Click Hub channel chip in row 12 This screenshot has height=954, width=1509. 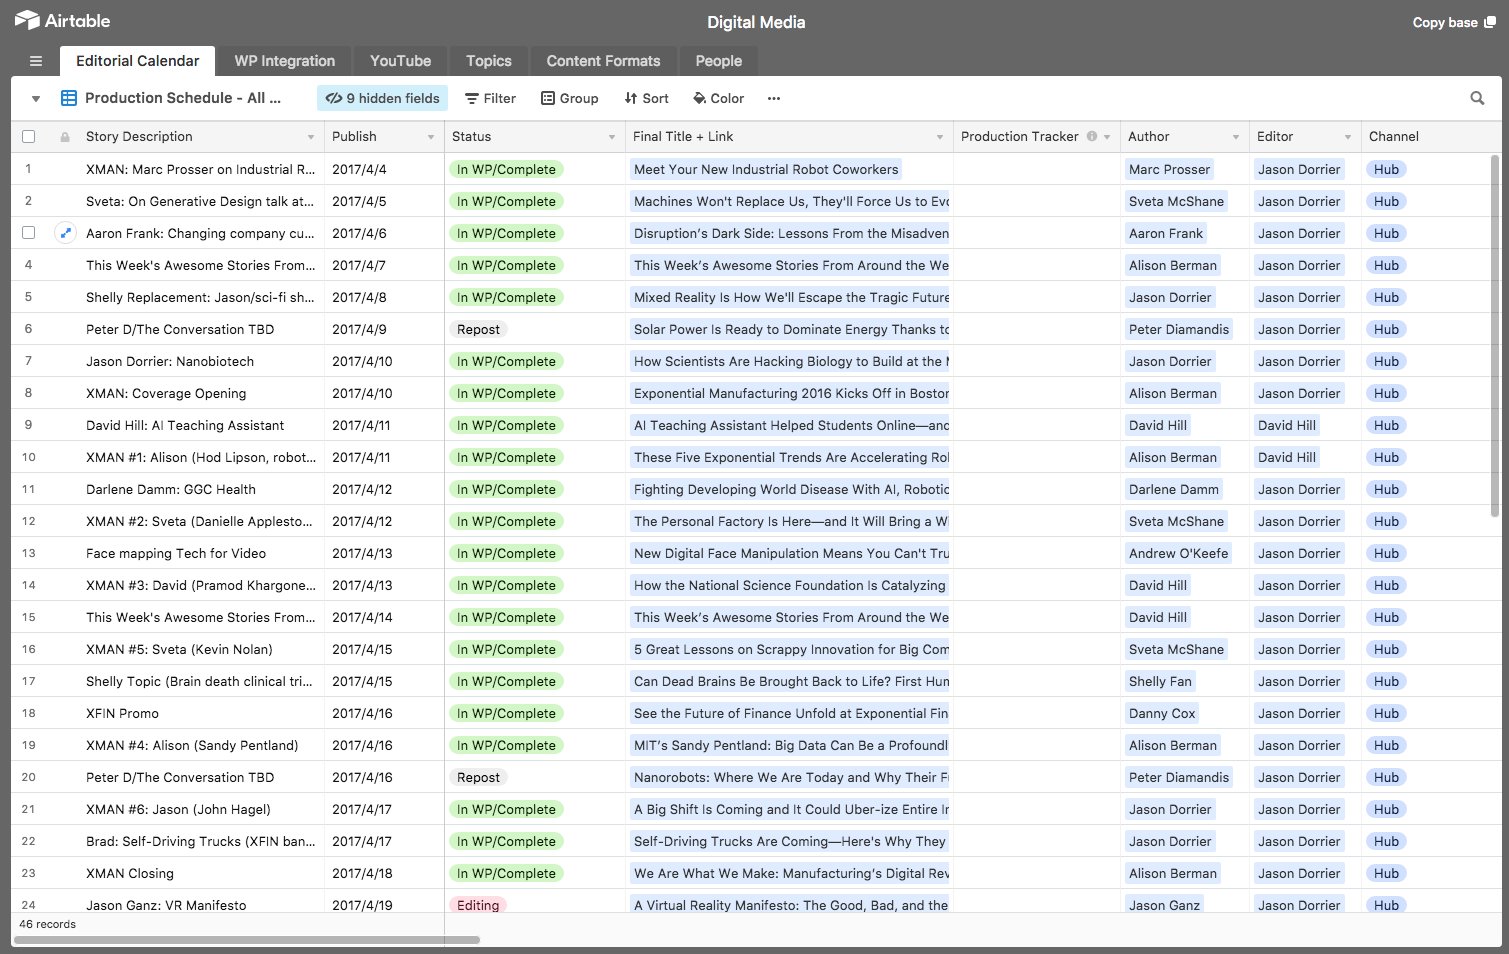click(x=1386, y=521)
